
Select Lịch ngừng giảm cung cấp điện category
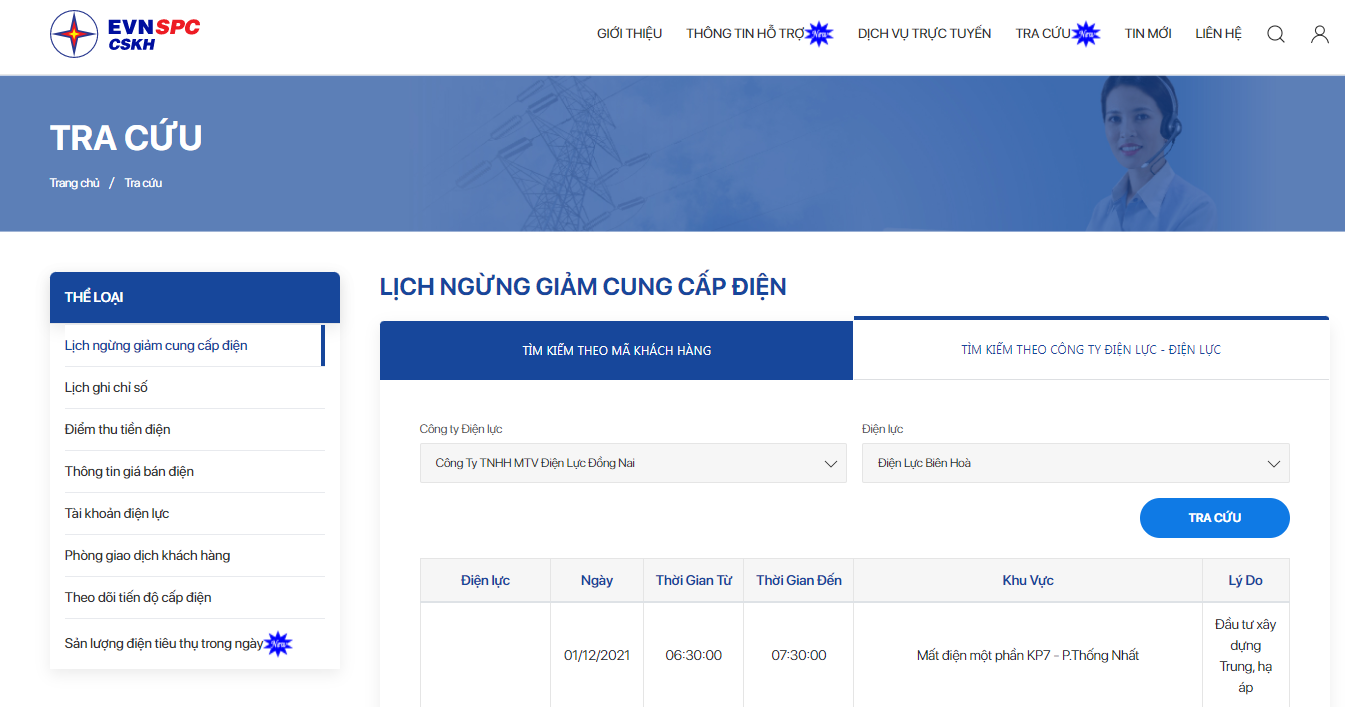tap(195, 345)
